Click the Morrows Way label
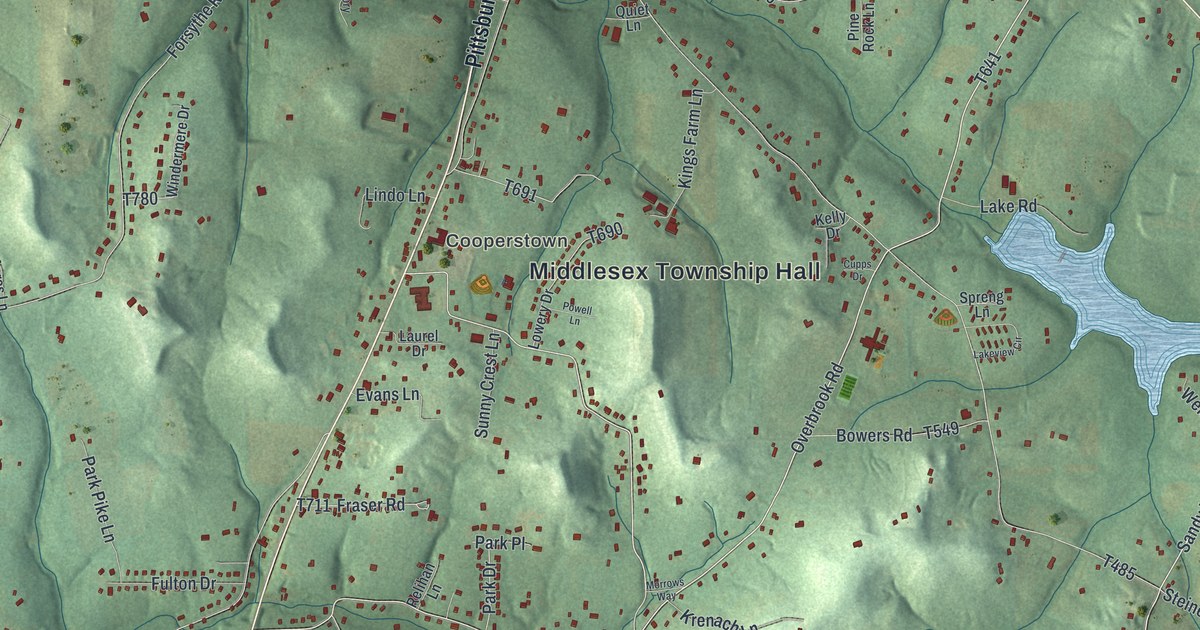 click(664, 589)
